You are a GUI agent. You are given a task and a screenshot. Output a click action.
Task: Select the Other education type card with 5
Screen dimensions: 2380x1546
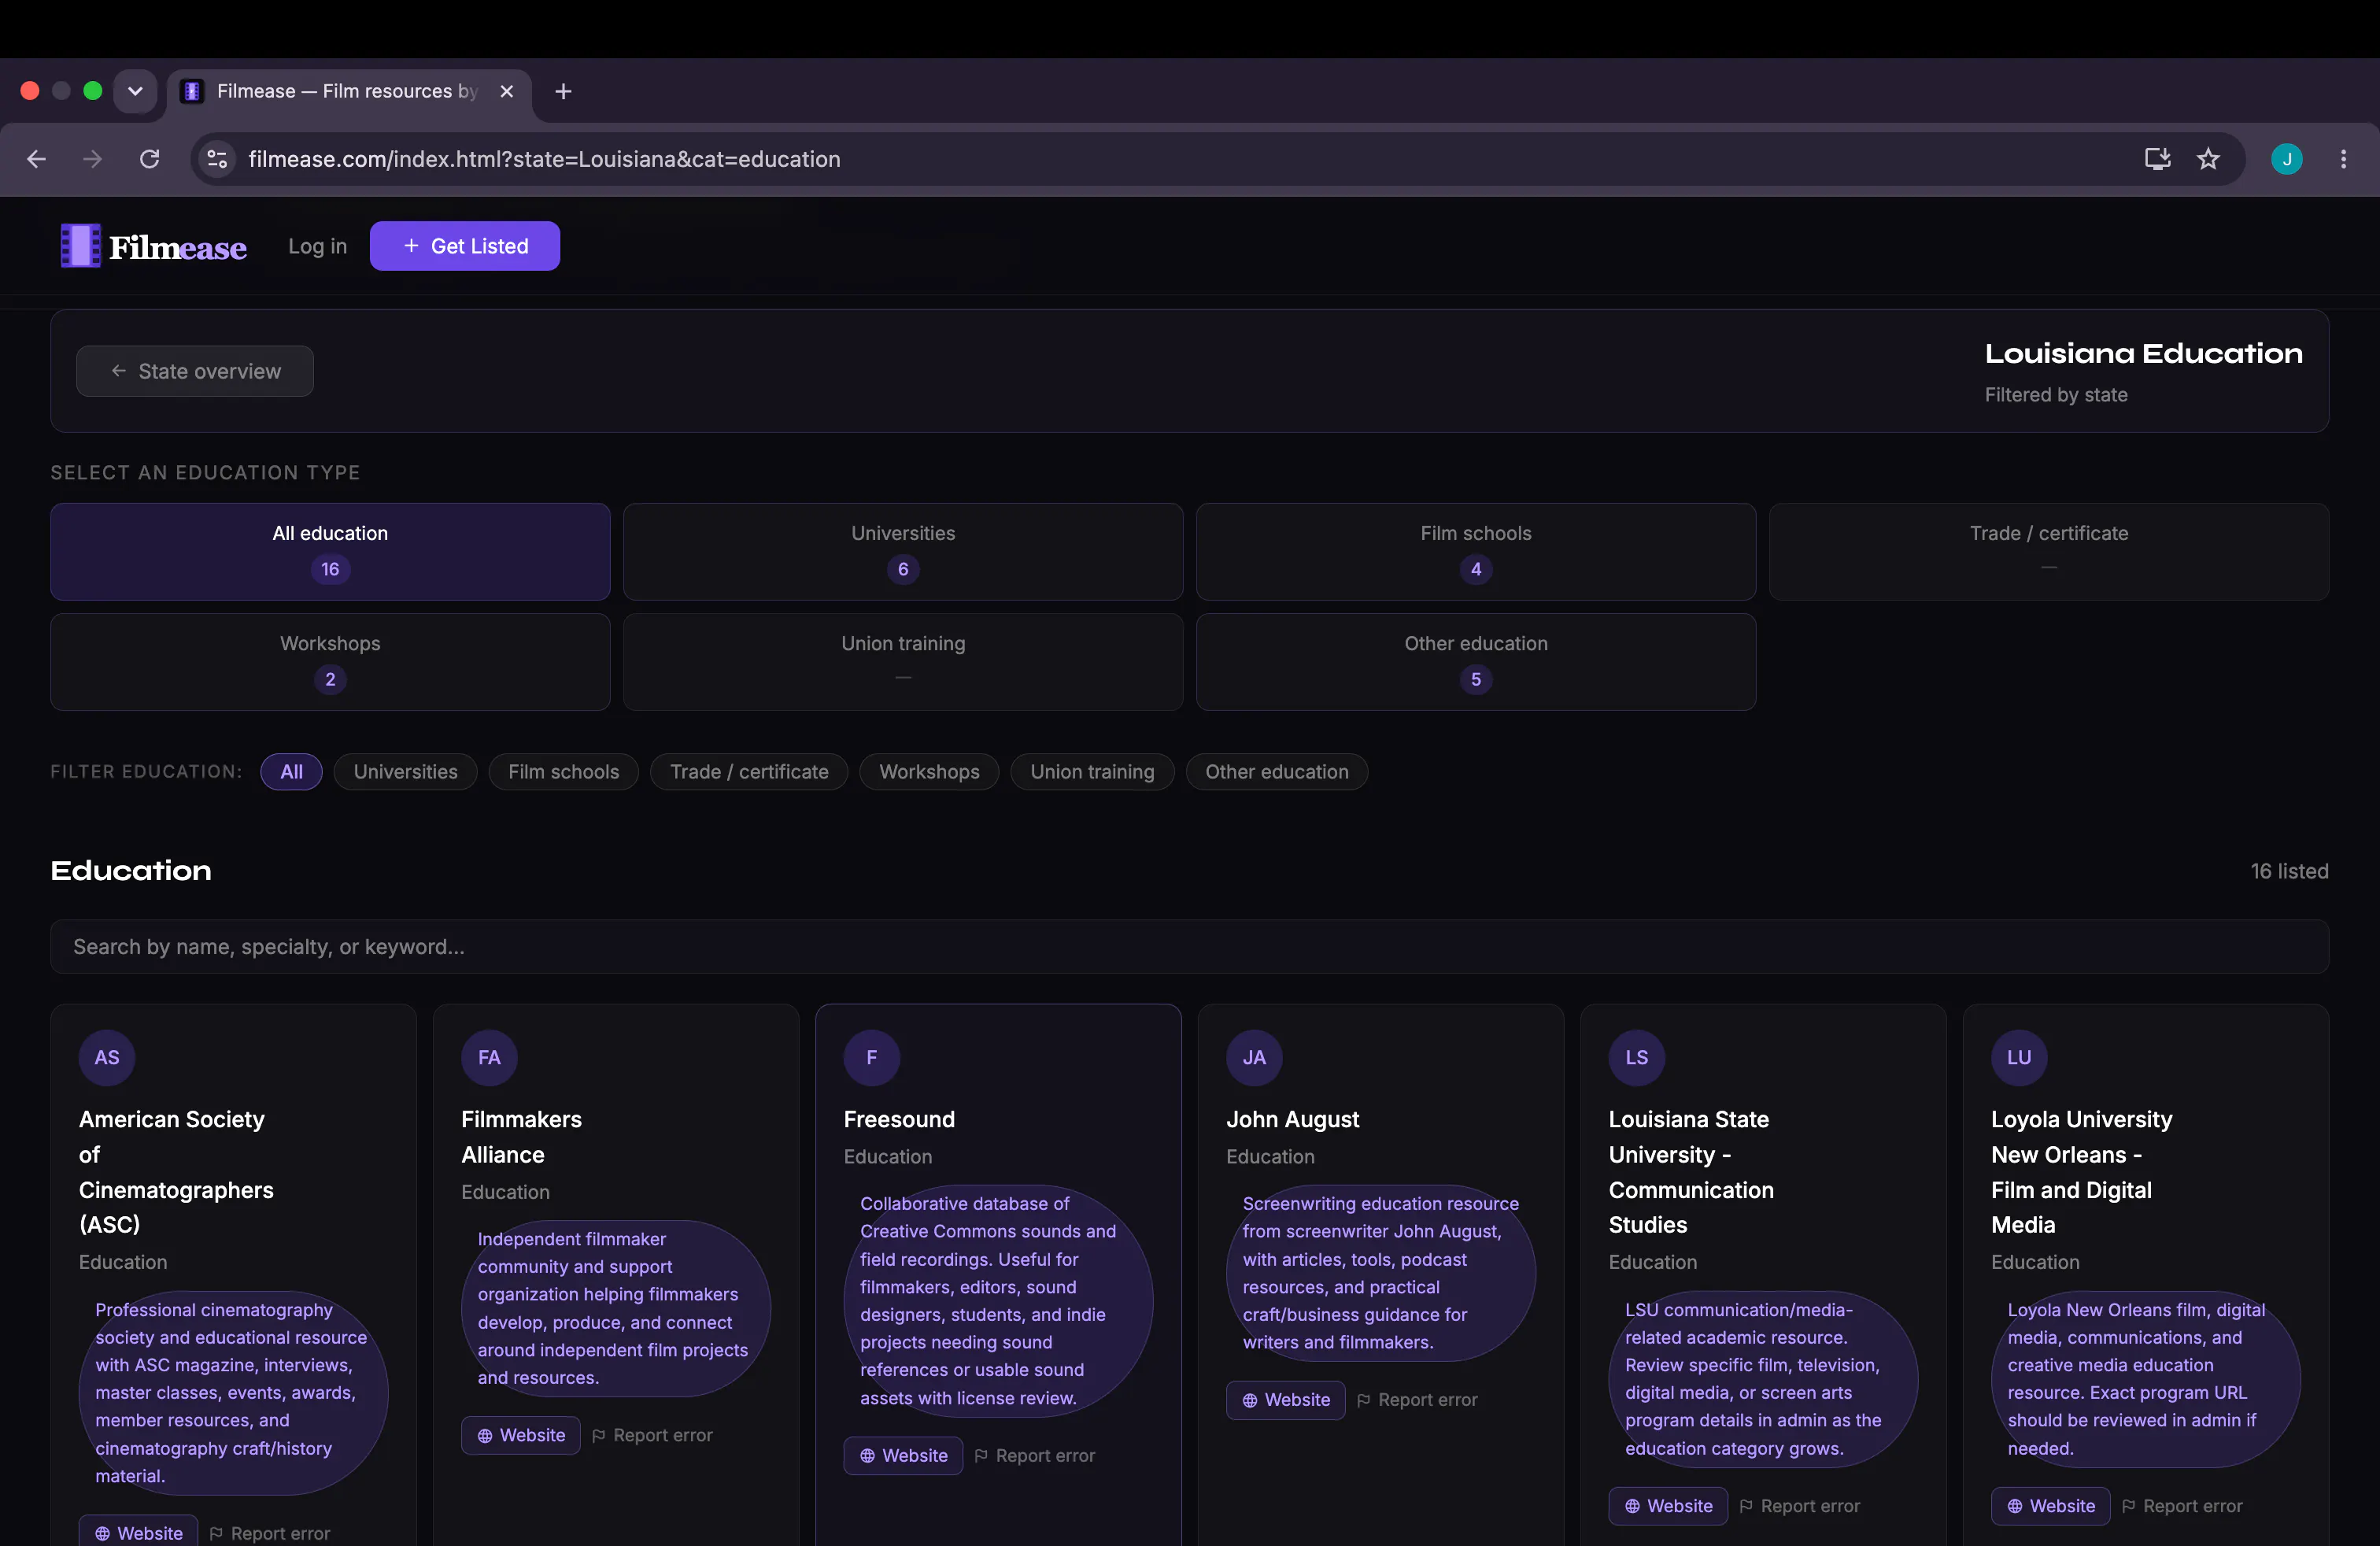(x=1476, y=661)
